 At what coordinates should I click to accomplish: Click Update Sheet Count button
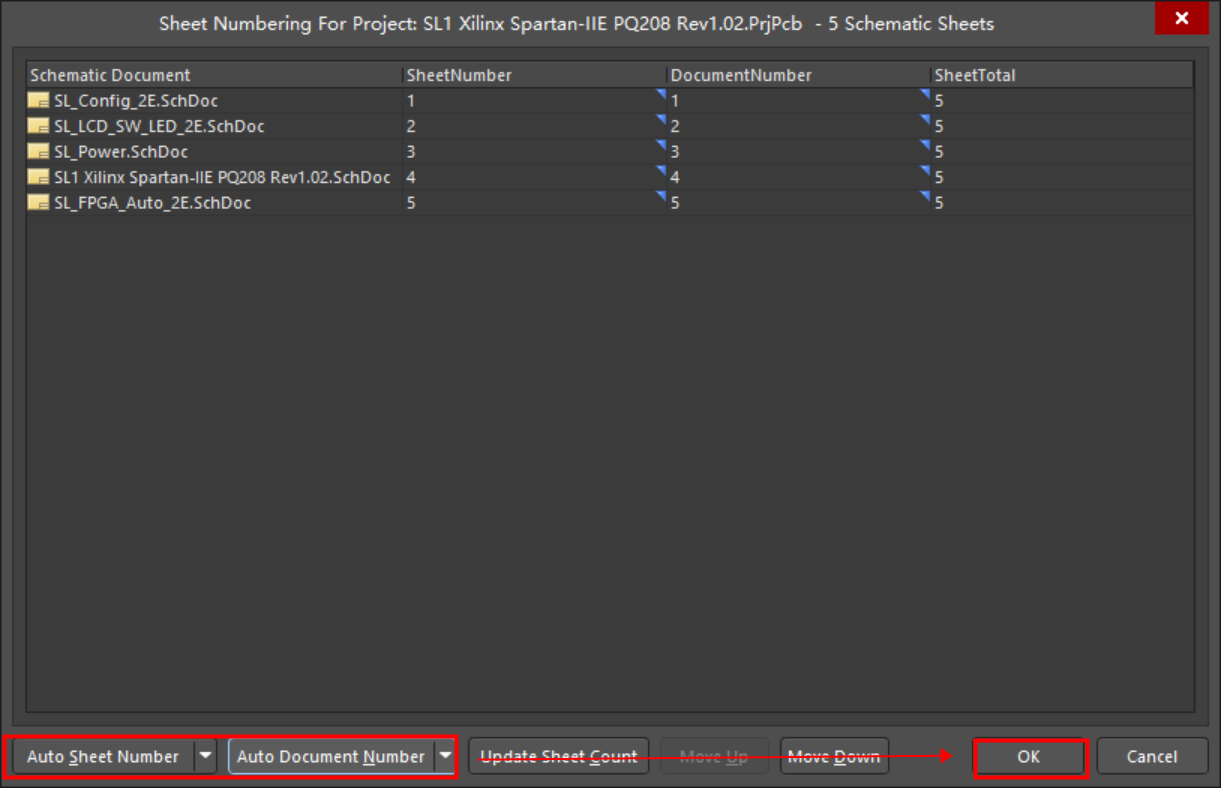559,757
